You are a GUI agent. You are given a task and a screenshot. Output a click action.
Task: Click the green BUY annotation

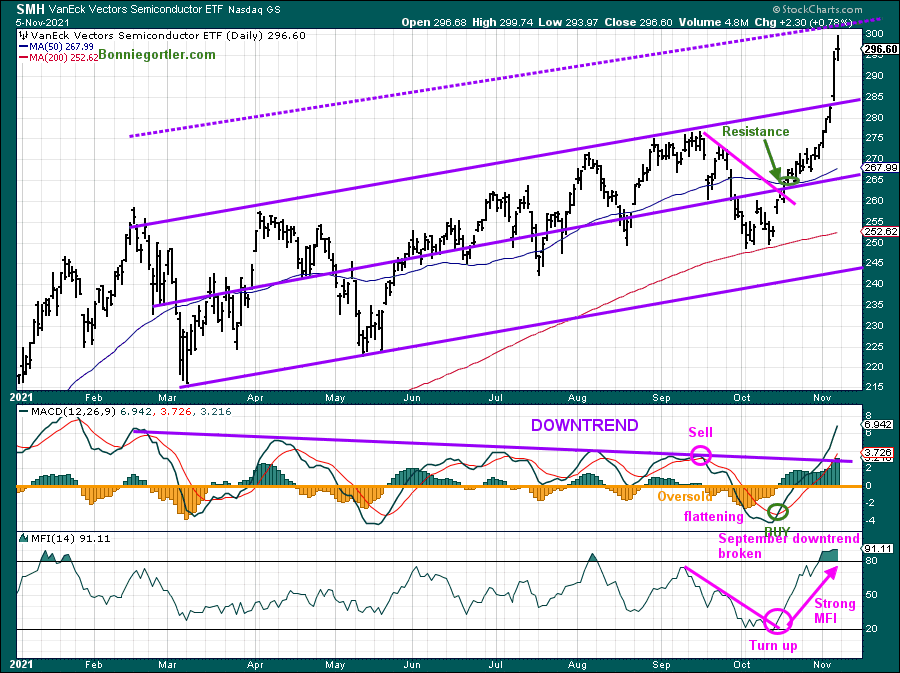pyautogui.click(x=777, y=531)
